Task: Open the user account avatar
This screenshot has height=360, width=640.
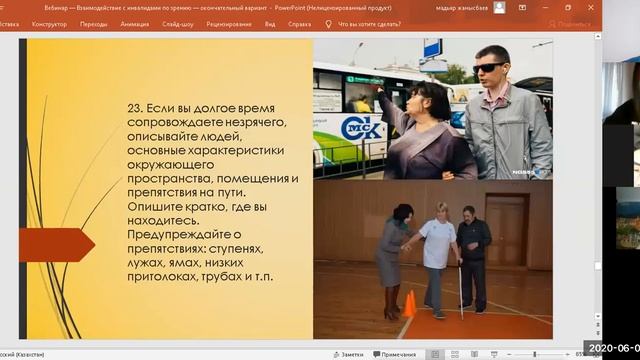Action: pyautogui.click(x=500, y=7)
